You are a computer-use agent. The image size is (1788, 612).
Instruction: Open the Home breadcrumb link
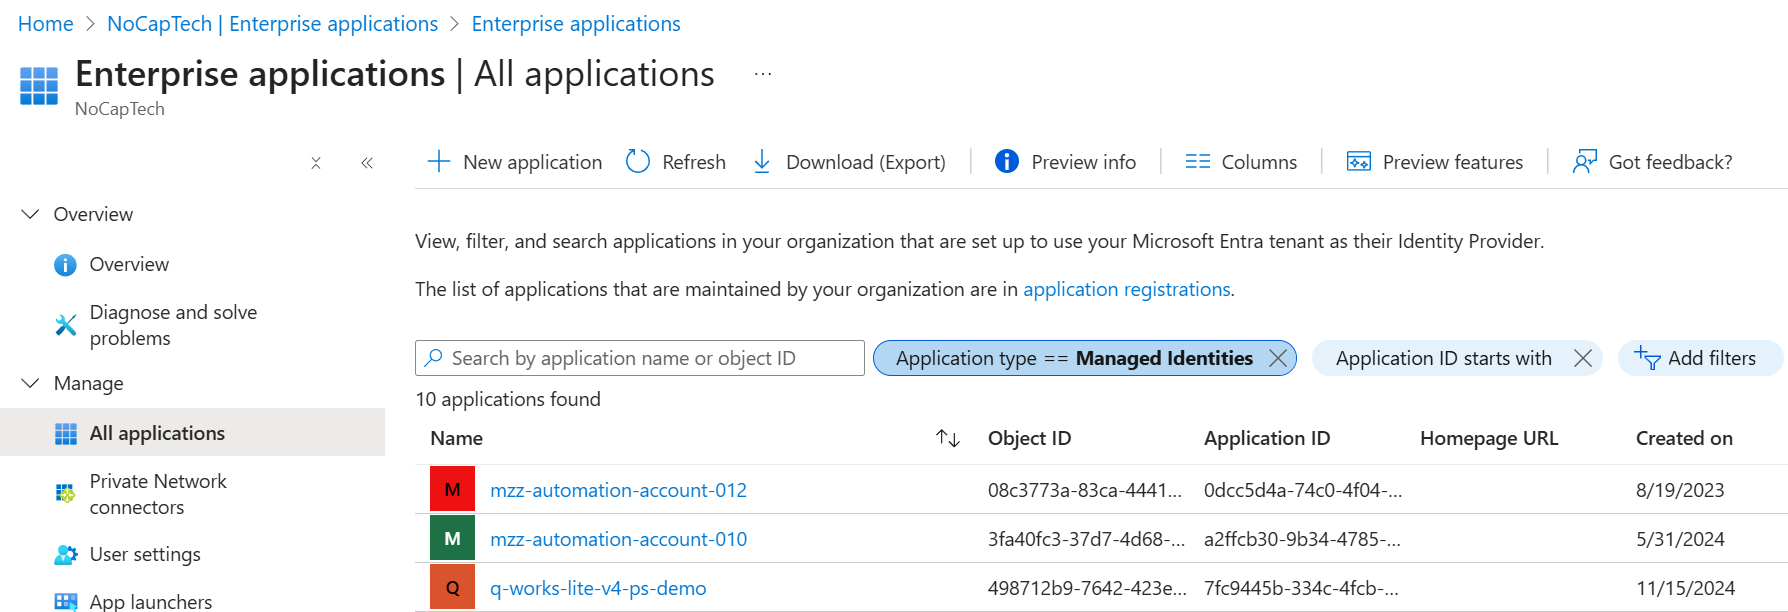[x=45, y=24]
